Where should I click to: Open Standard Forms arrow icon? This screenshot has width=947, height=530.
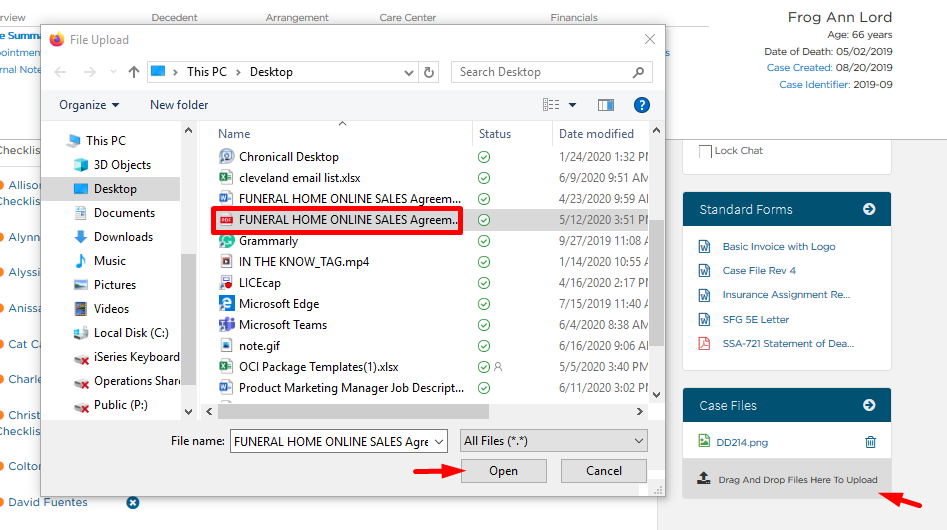[x=869, y=209]
